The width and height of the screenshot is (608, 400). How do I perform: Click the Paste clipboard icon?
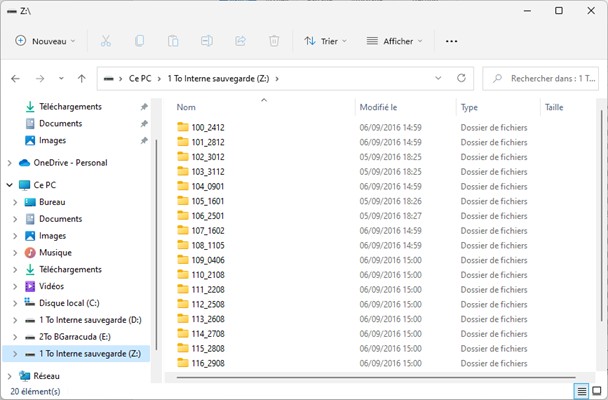pyautogui.click(x=173, y=41)
